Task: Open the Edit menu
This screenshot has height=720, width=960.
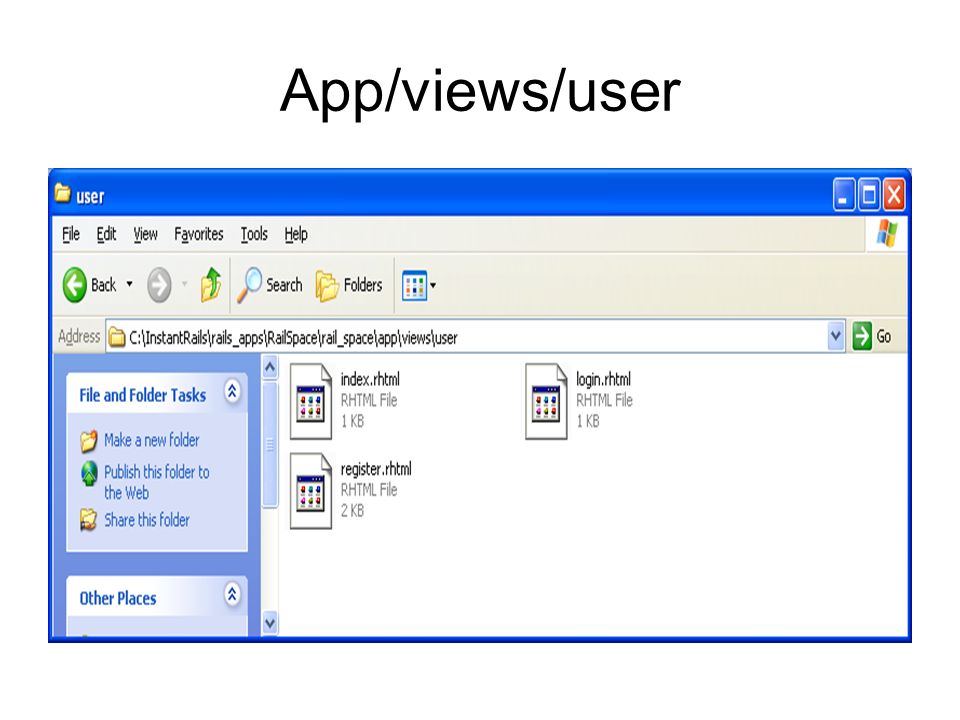Action: [x=107, y=234]
